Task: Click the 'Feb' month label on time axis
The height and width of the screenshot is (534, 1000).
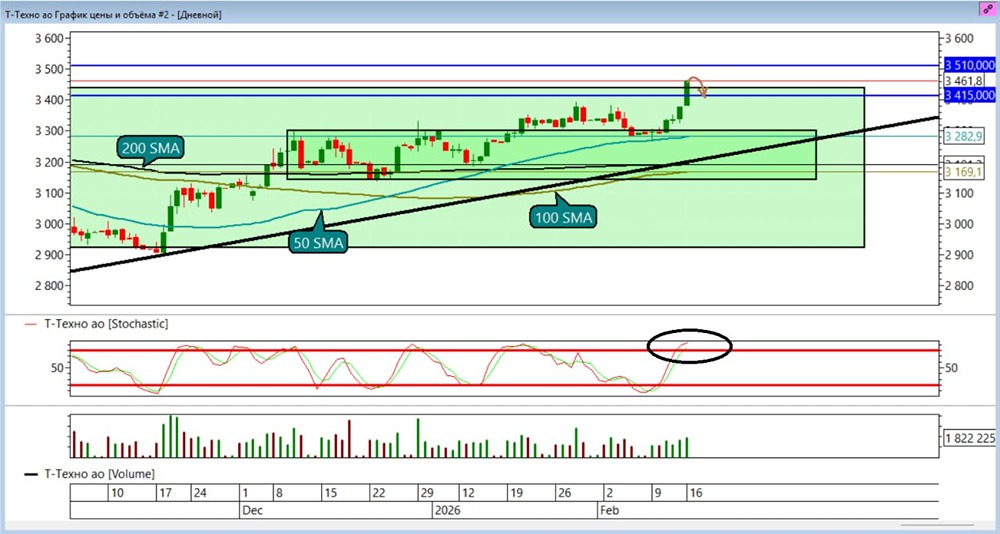Action: click(609, 511)
